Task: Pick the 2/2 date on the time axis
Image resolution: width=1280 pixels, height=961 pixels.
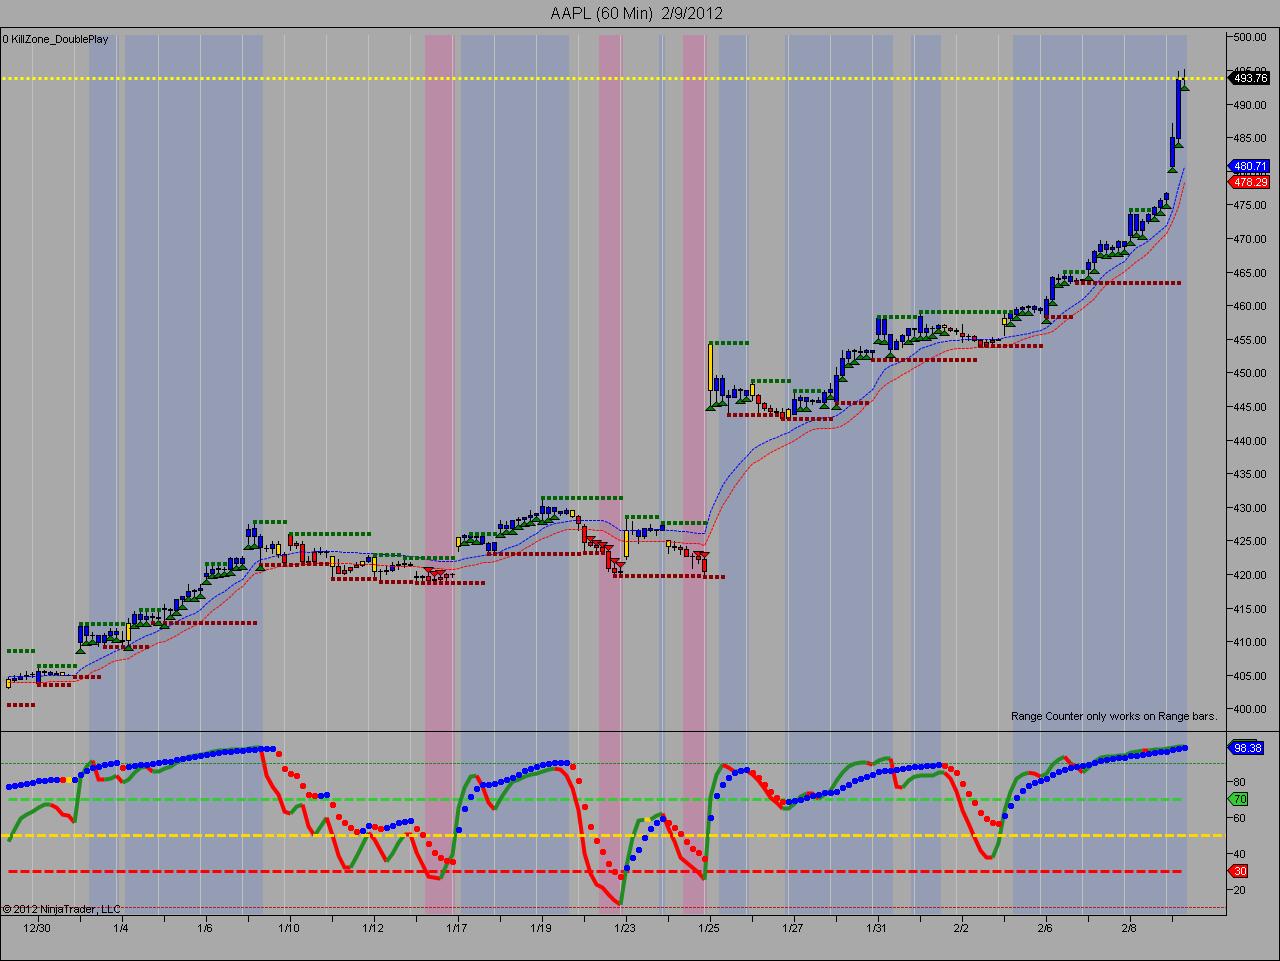Action: (961, 928)
